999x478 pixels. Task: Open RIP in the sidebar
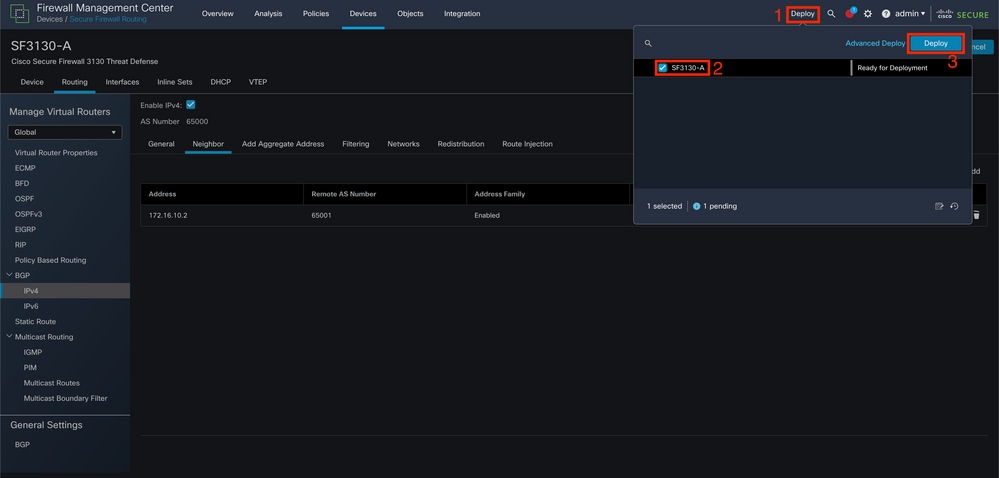tap(20, 245)
